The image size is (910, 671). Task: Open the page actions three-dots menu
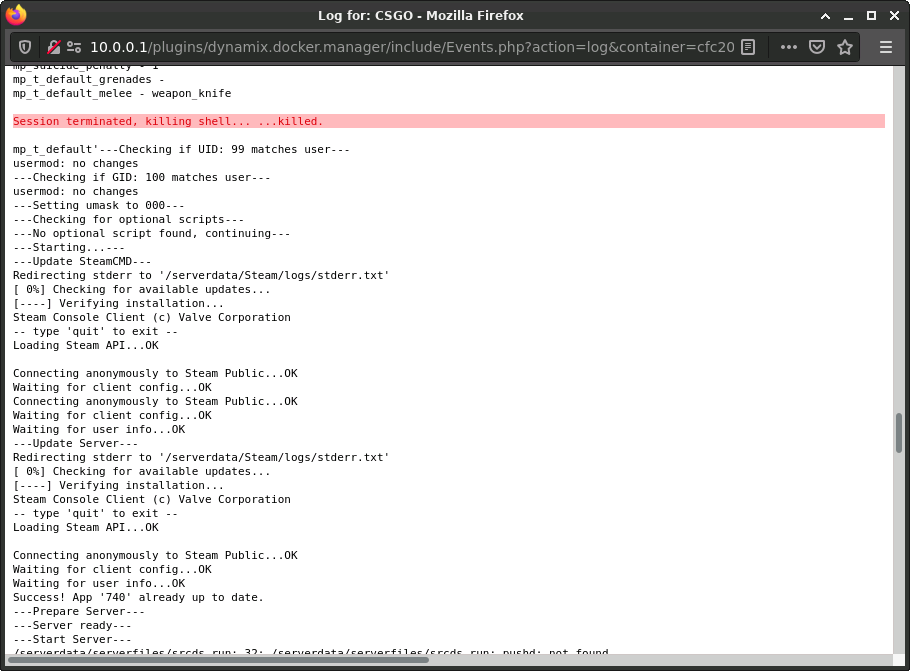pos(788,47)
